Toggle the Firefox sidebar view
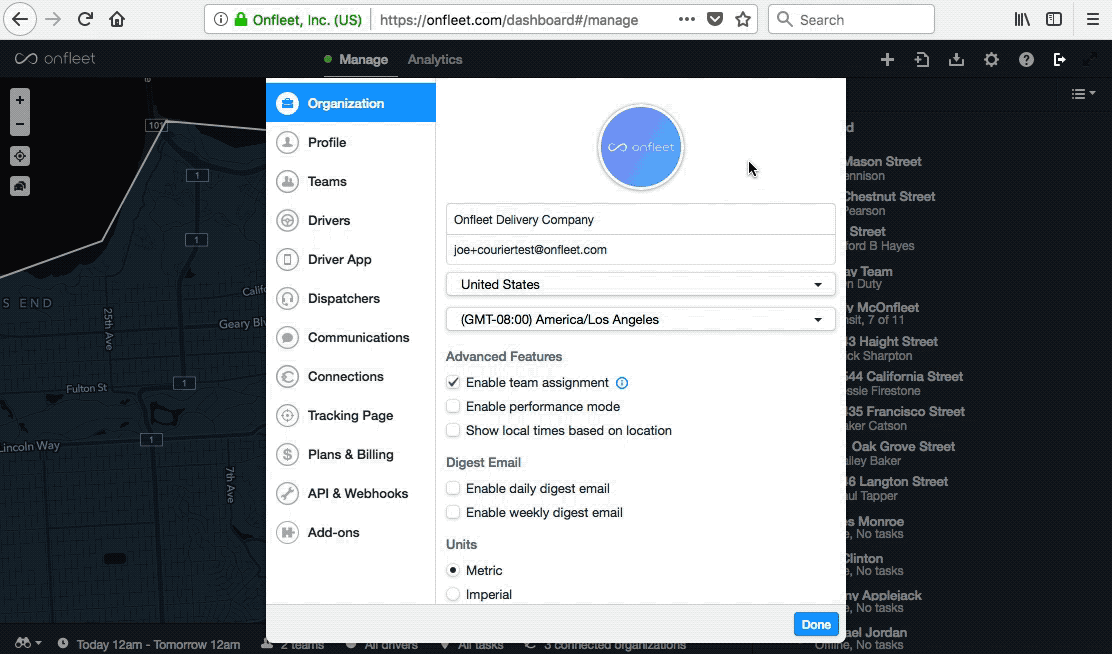 tap(1054, 19)
